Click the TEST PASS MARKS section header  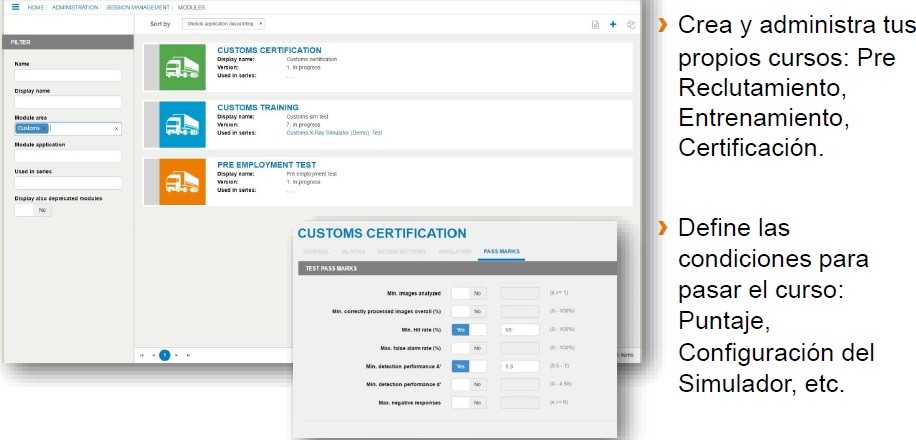[457, 268]
